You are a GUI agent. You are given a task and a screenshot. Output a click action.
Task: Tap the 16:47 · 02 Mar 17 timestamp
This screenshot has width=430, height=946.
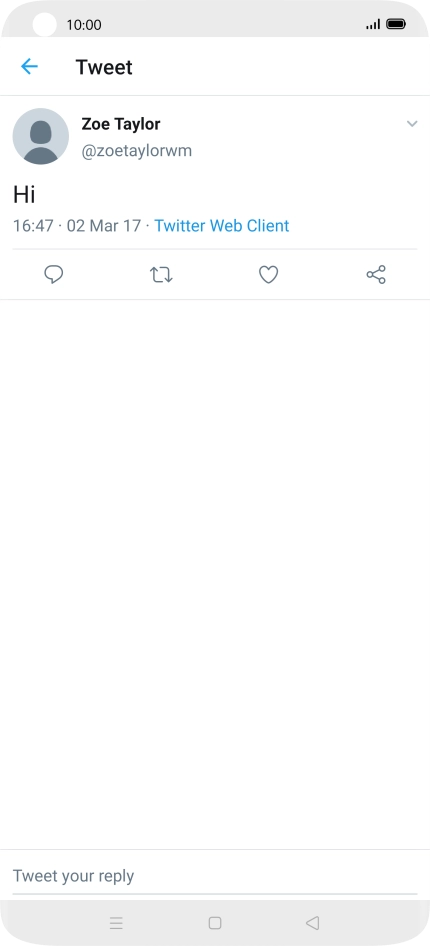77,226
